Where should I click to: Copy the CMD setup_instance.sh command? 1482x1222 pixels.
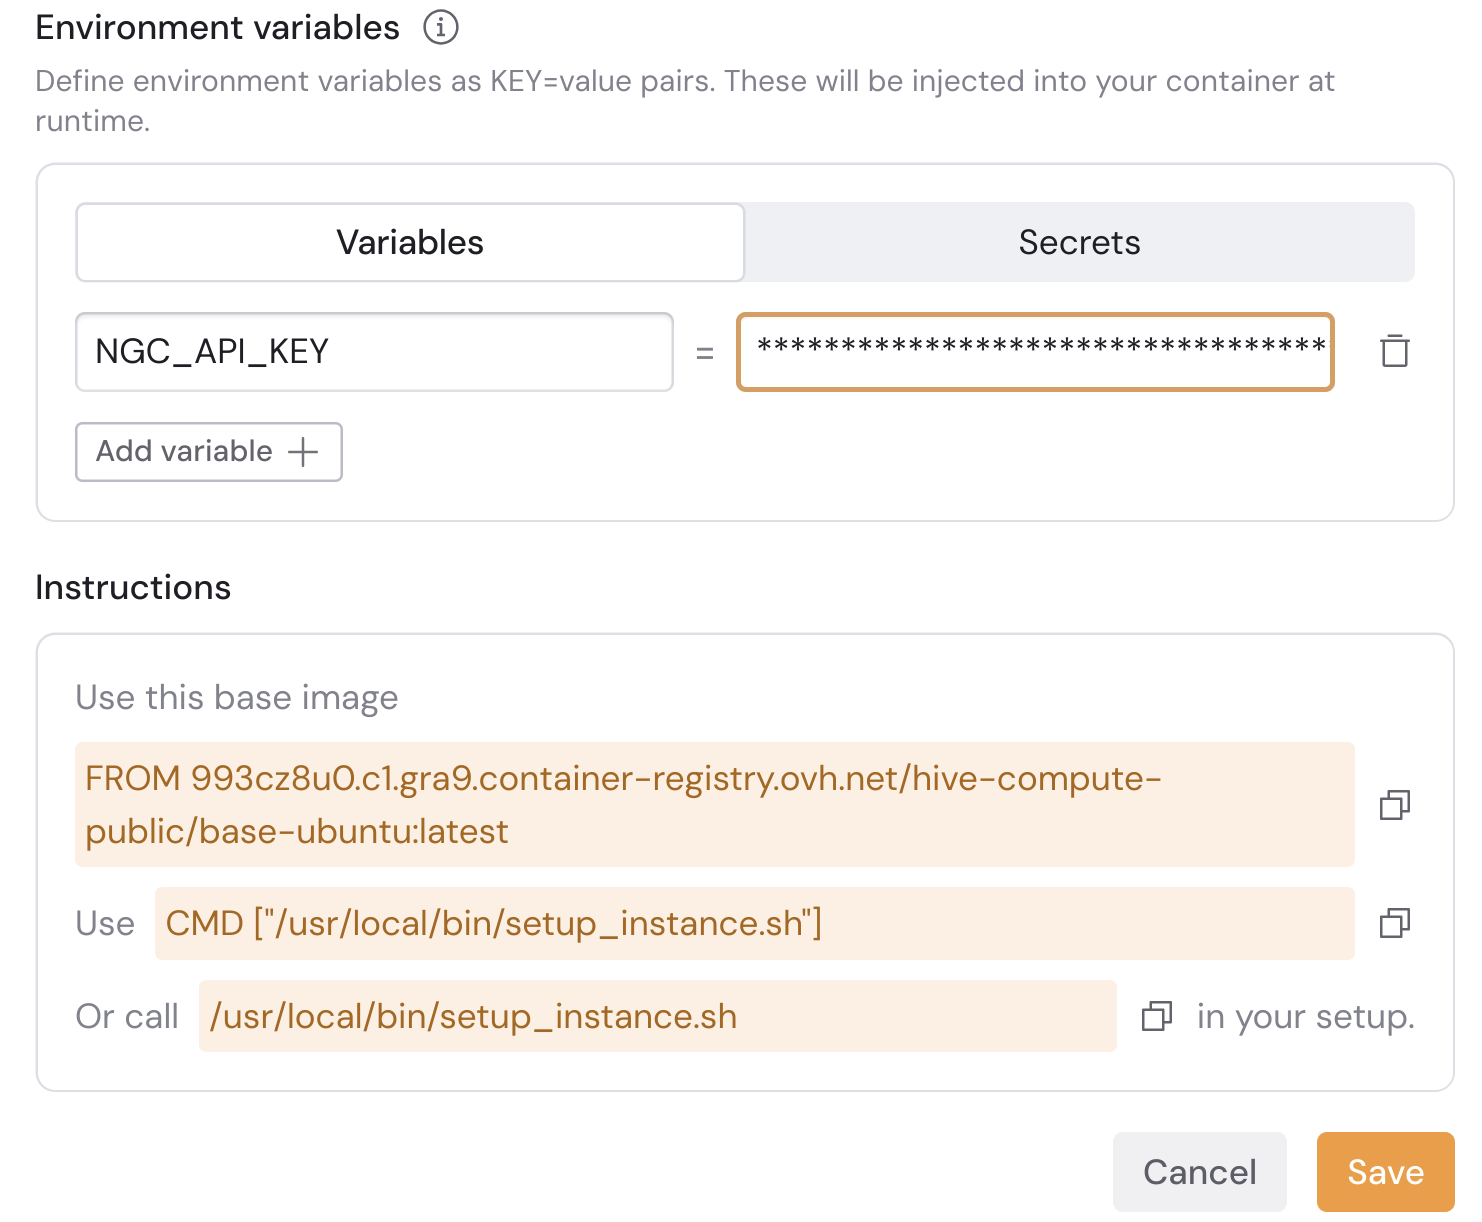pos(1394,923)
